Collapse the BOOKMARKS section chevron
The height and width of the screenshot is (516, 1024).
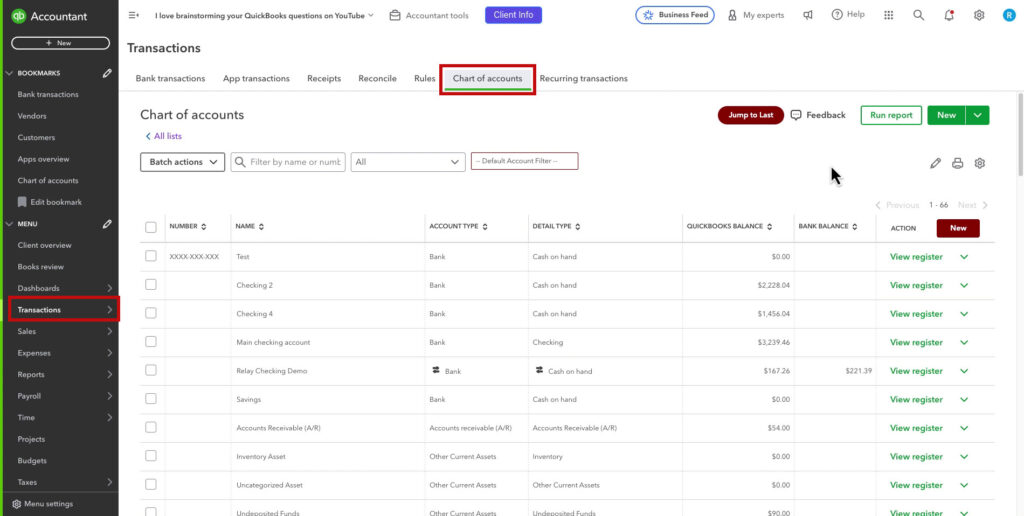(x=8, y=73)
